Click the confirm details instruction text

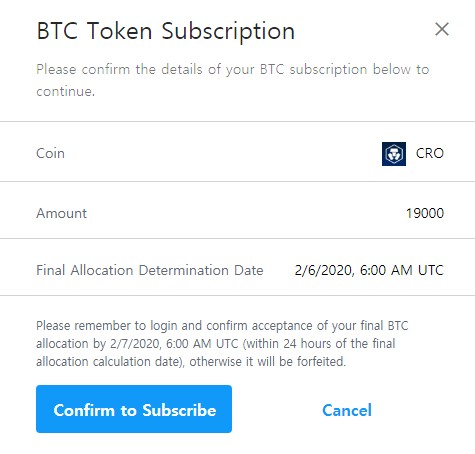pos(233,80)
